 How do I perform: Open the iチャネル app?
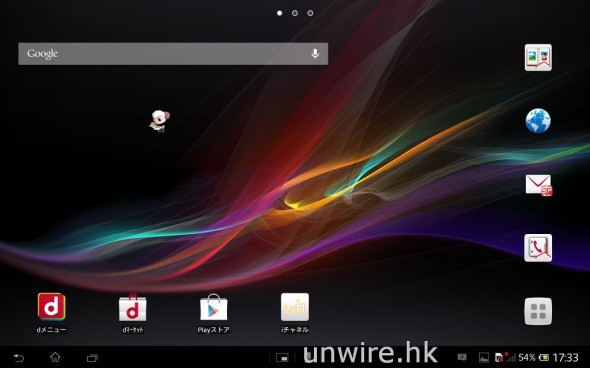pyautogui.click(x=295, y=313)
